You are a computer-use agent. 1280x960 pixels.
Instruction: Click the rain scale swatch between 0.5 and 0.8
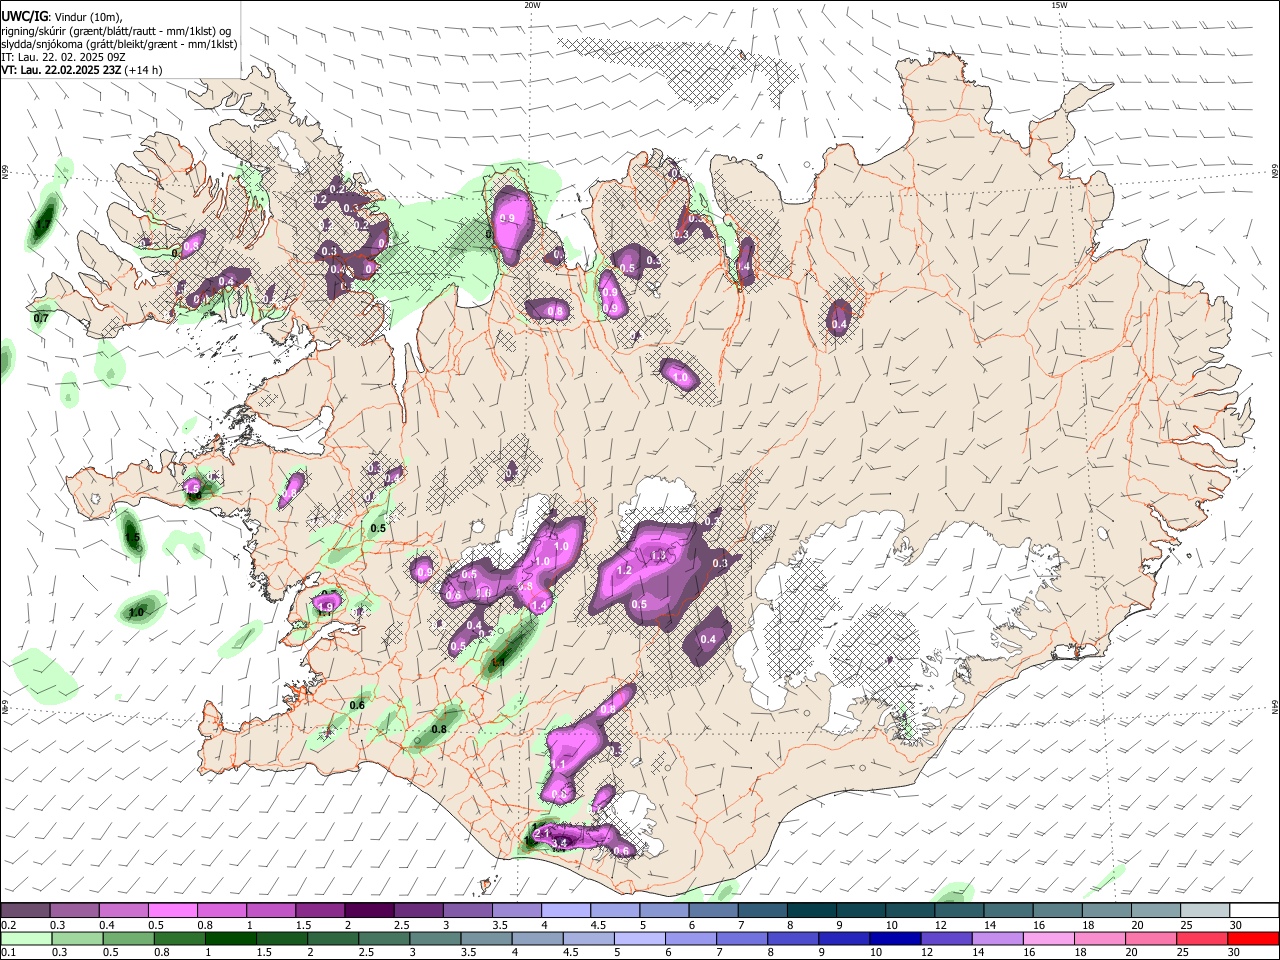pyautogui.click(x=128, y=938)
